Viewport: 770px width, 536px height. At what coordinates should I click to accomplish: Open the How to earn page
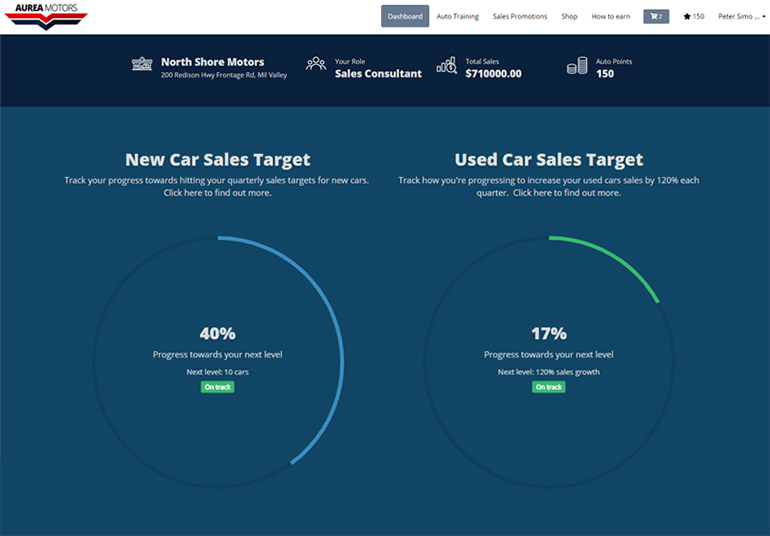pos(611,16)
